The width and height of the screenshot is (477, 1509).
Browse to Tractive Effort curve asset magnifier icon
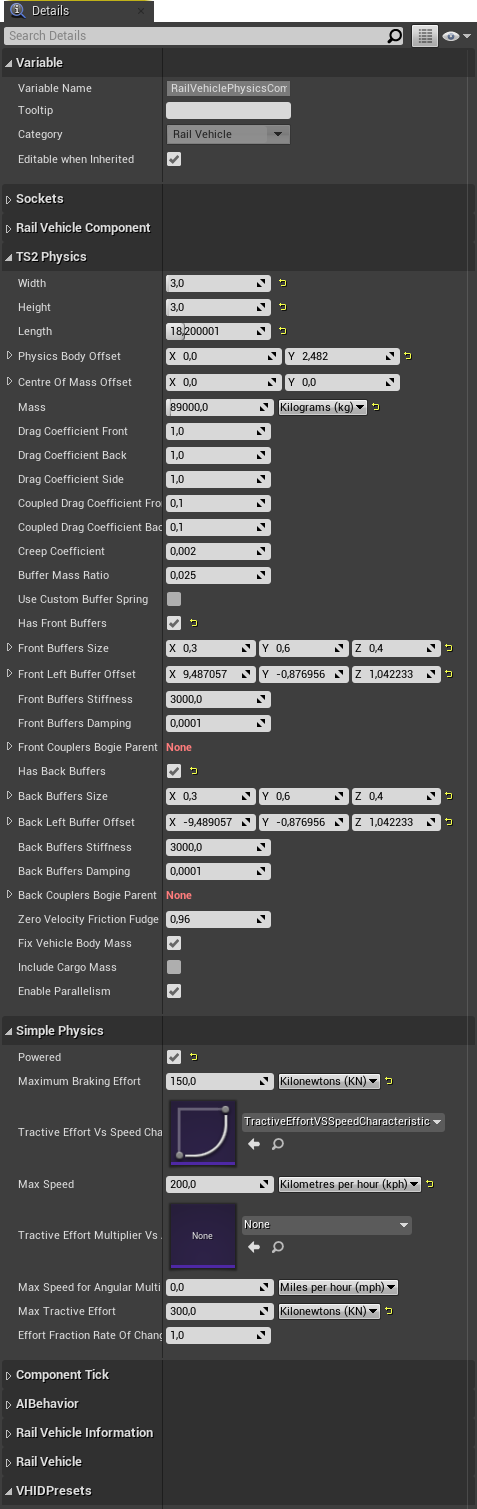tap(278, 1144)
